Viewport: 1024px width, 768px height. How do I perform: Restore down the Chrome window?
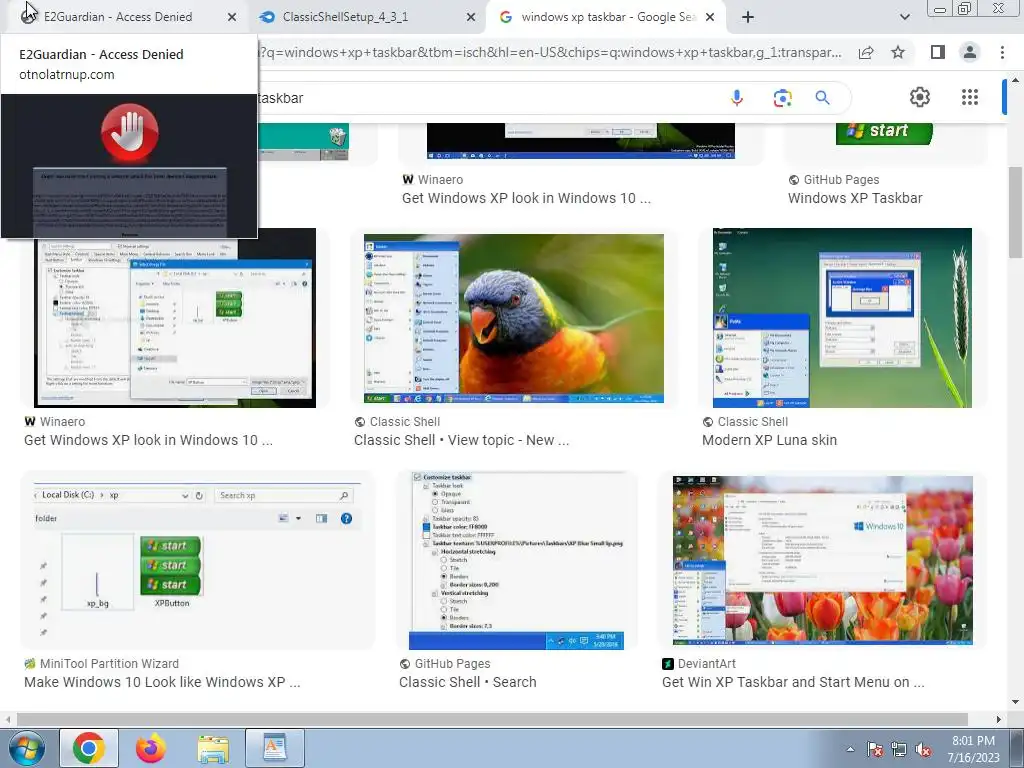point(965,8)
